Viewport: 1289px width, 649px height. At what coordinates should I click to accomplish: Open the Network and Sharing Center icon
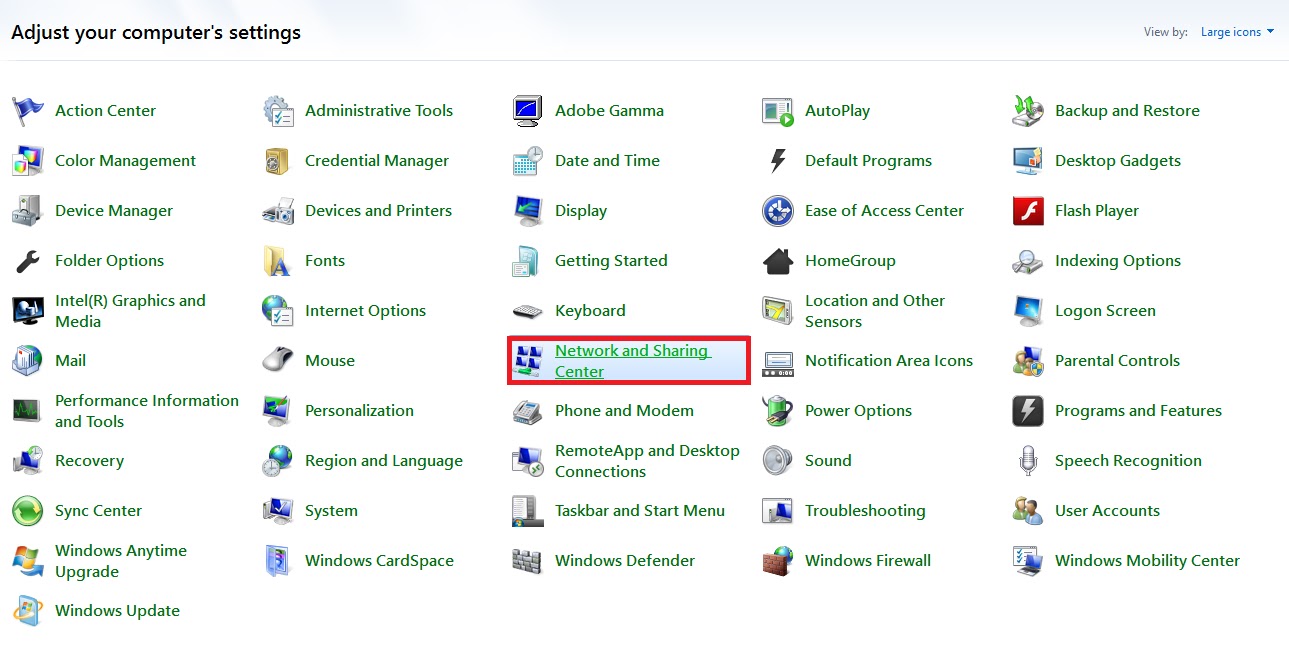tap(528, 361)
